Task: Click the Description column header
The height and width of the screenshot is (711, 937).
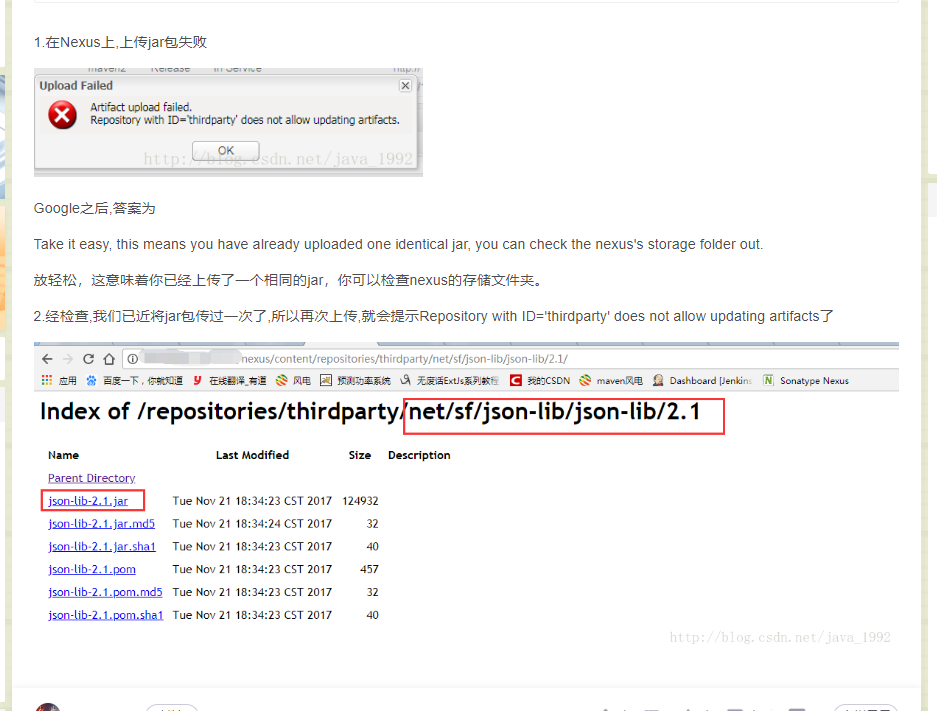Action: click(x=419, y=455)
